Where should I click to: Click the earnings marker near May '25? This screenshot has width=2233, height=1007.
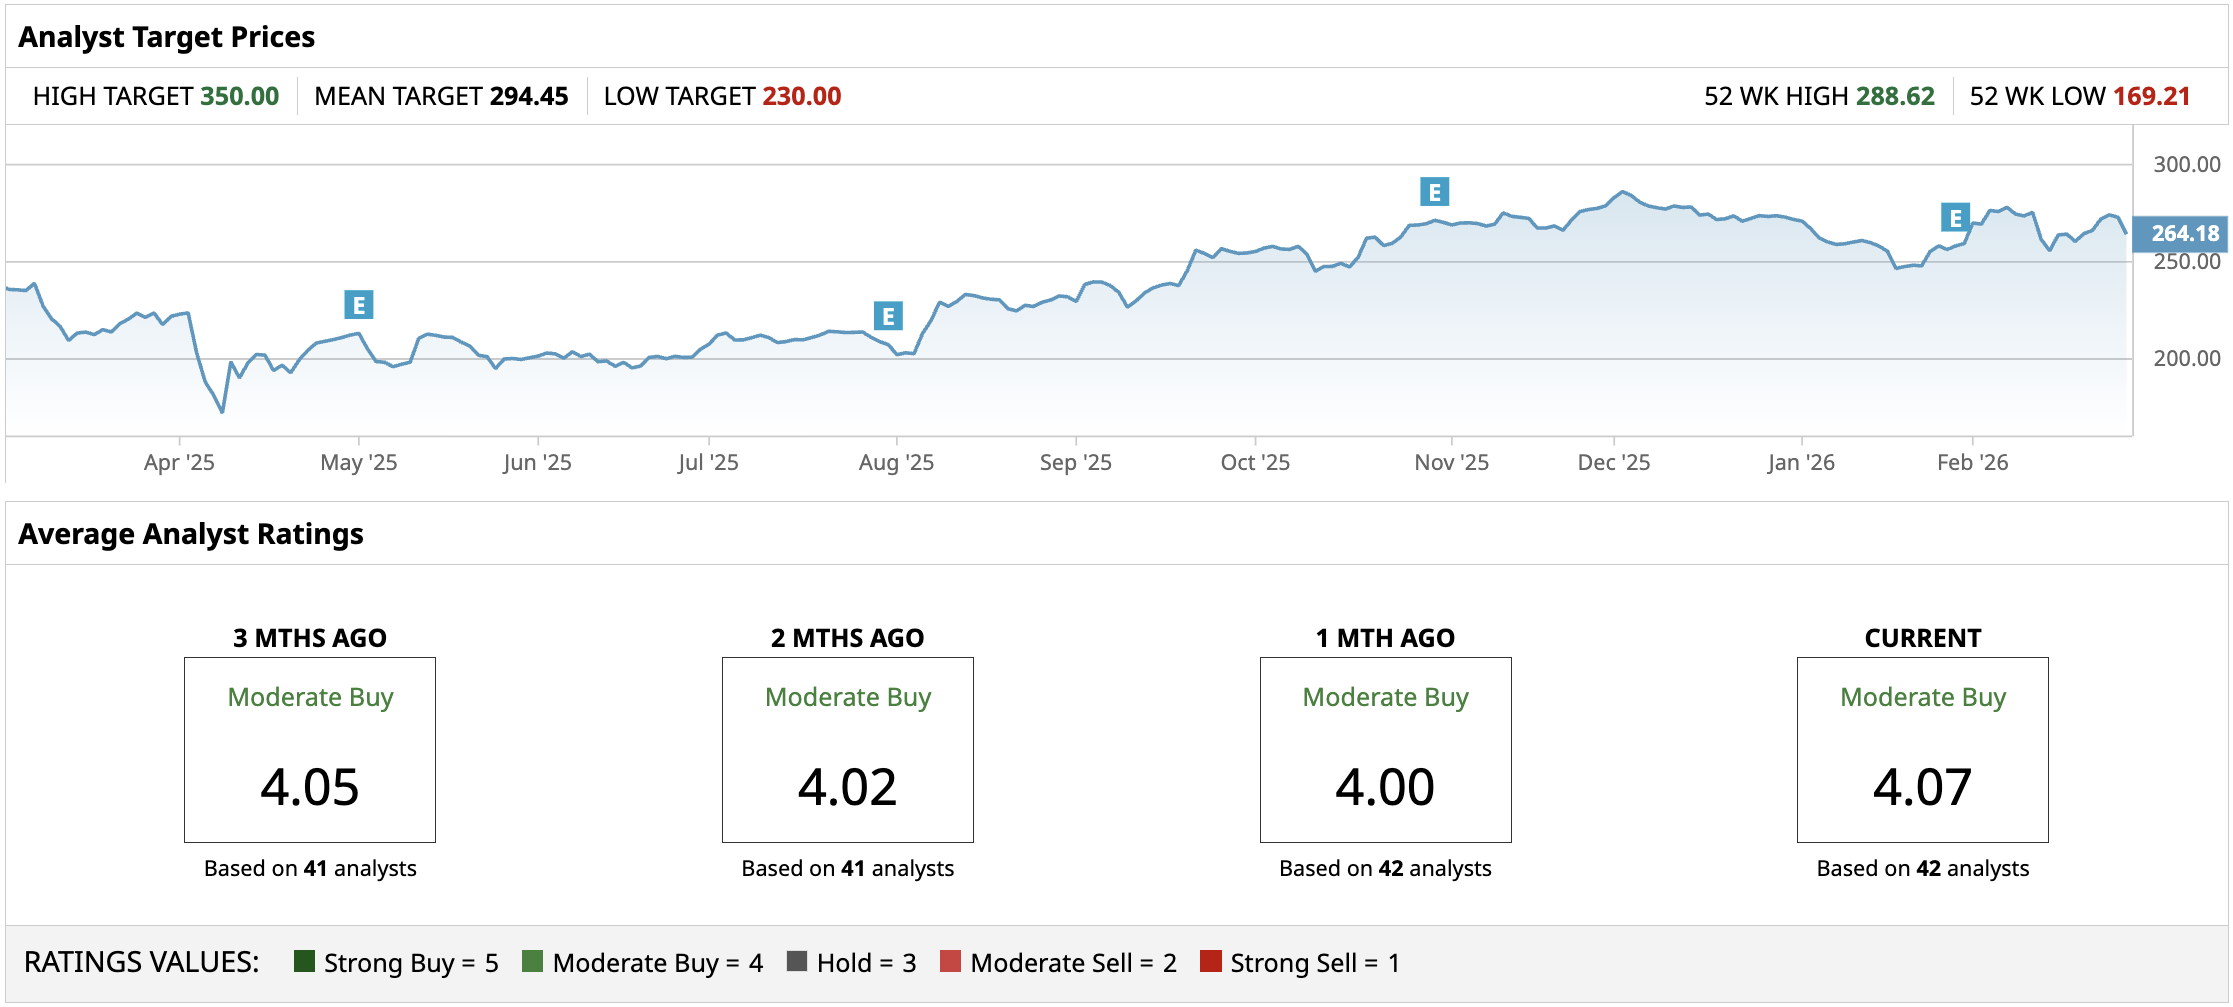[x=358, y=305]
